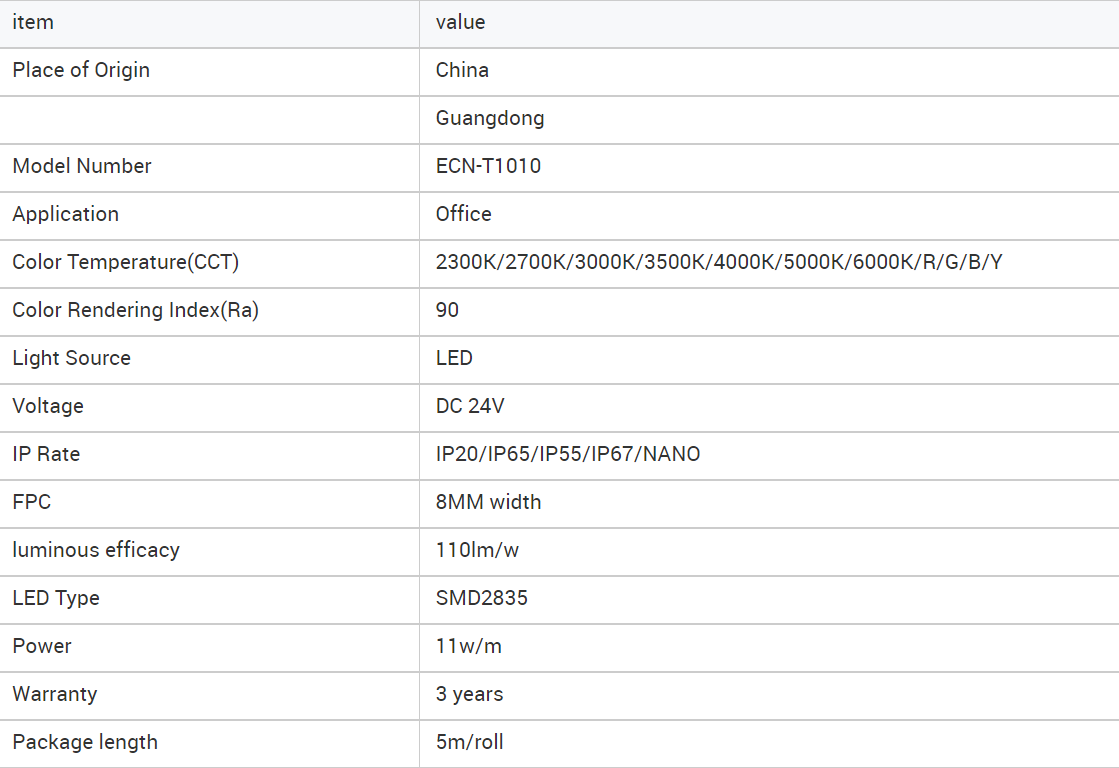Select the Color Rendering Index(Ra) label
This screenshot has width=1119, height=768.
pos(136,310)
